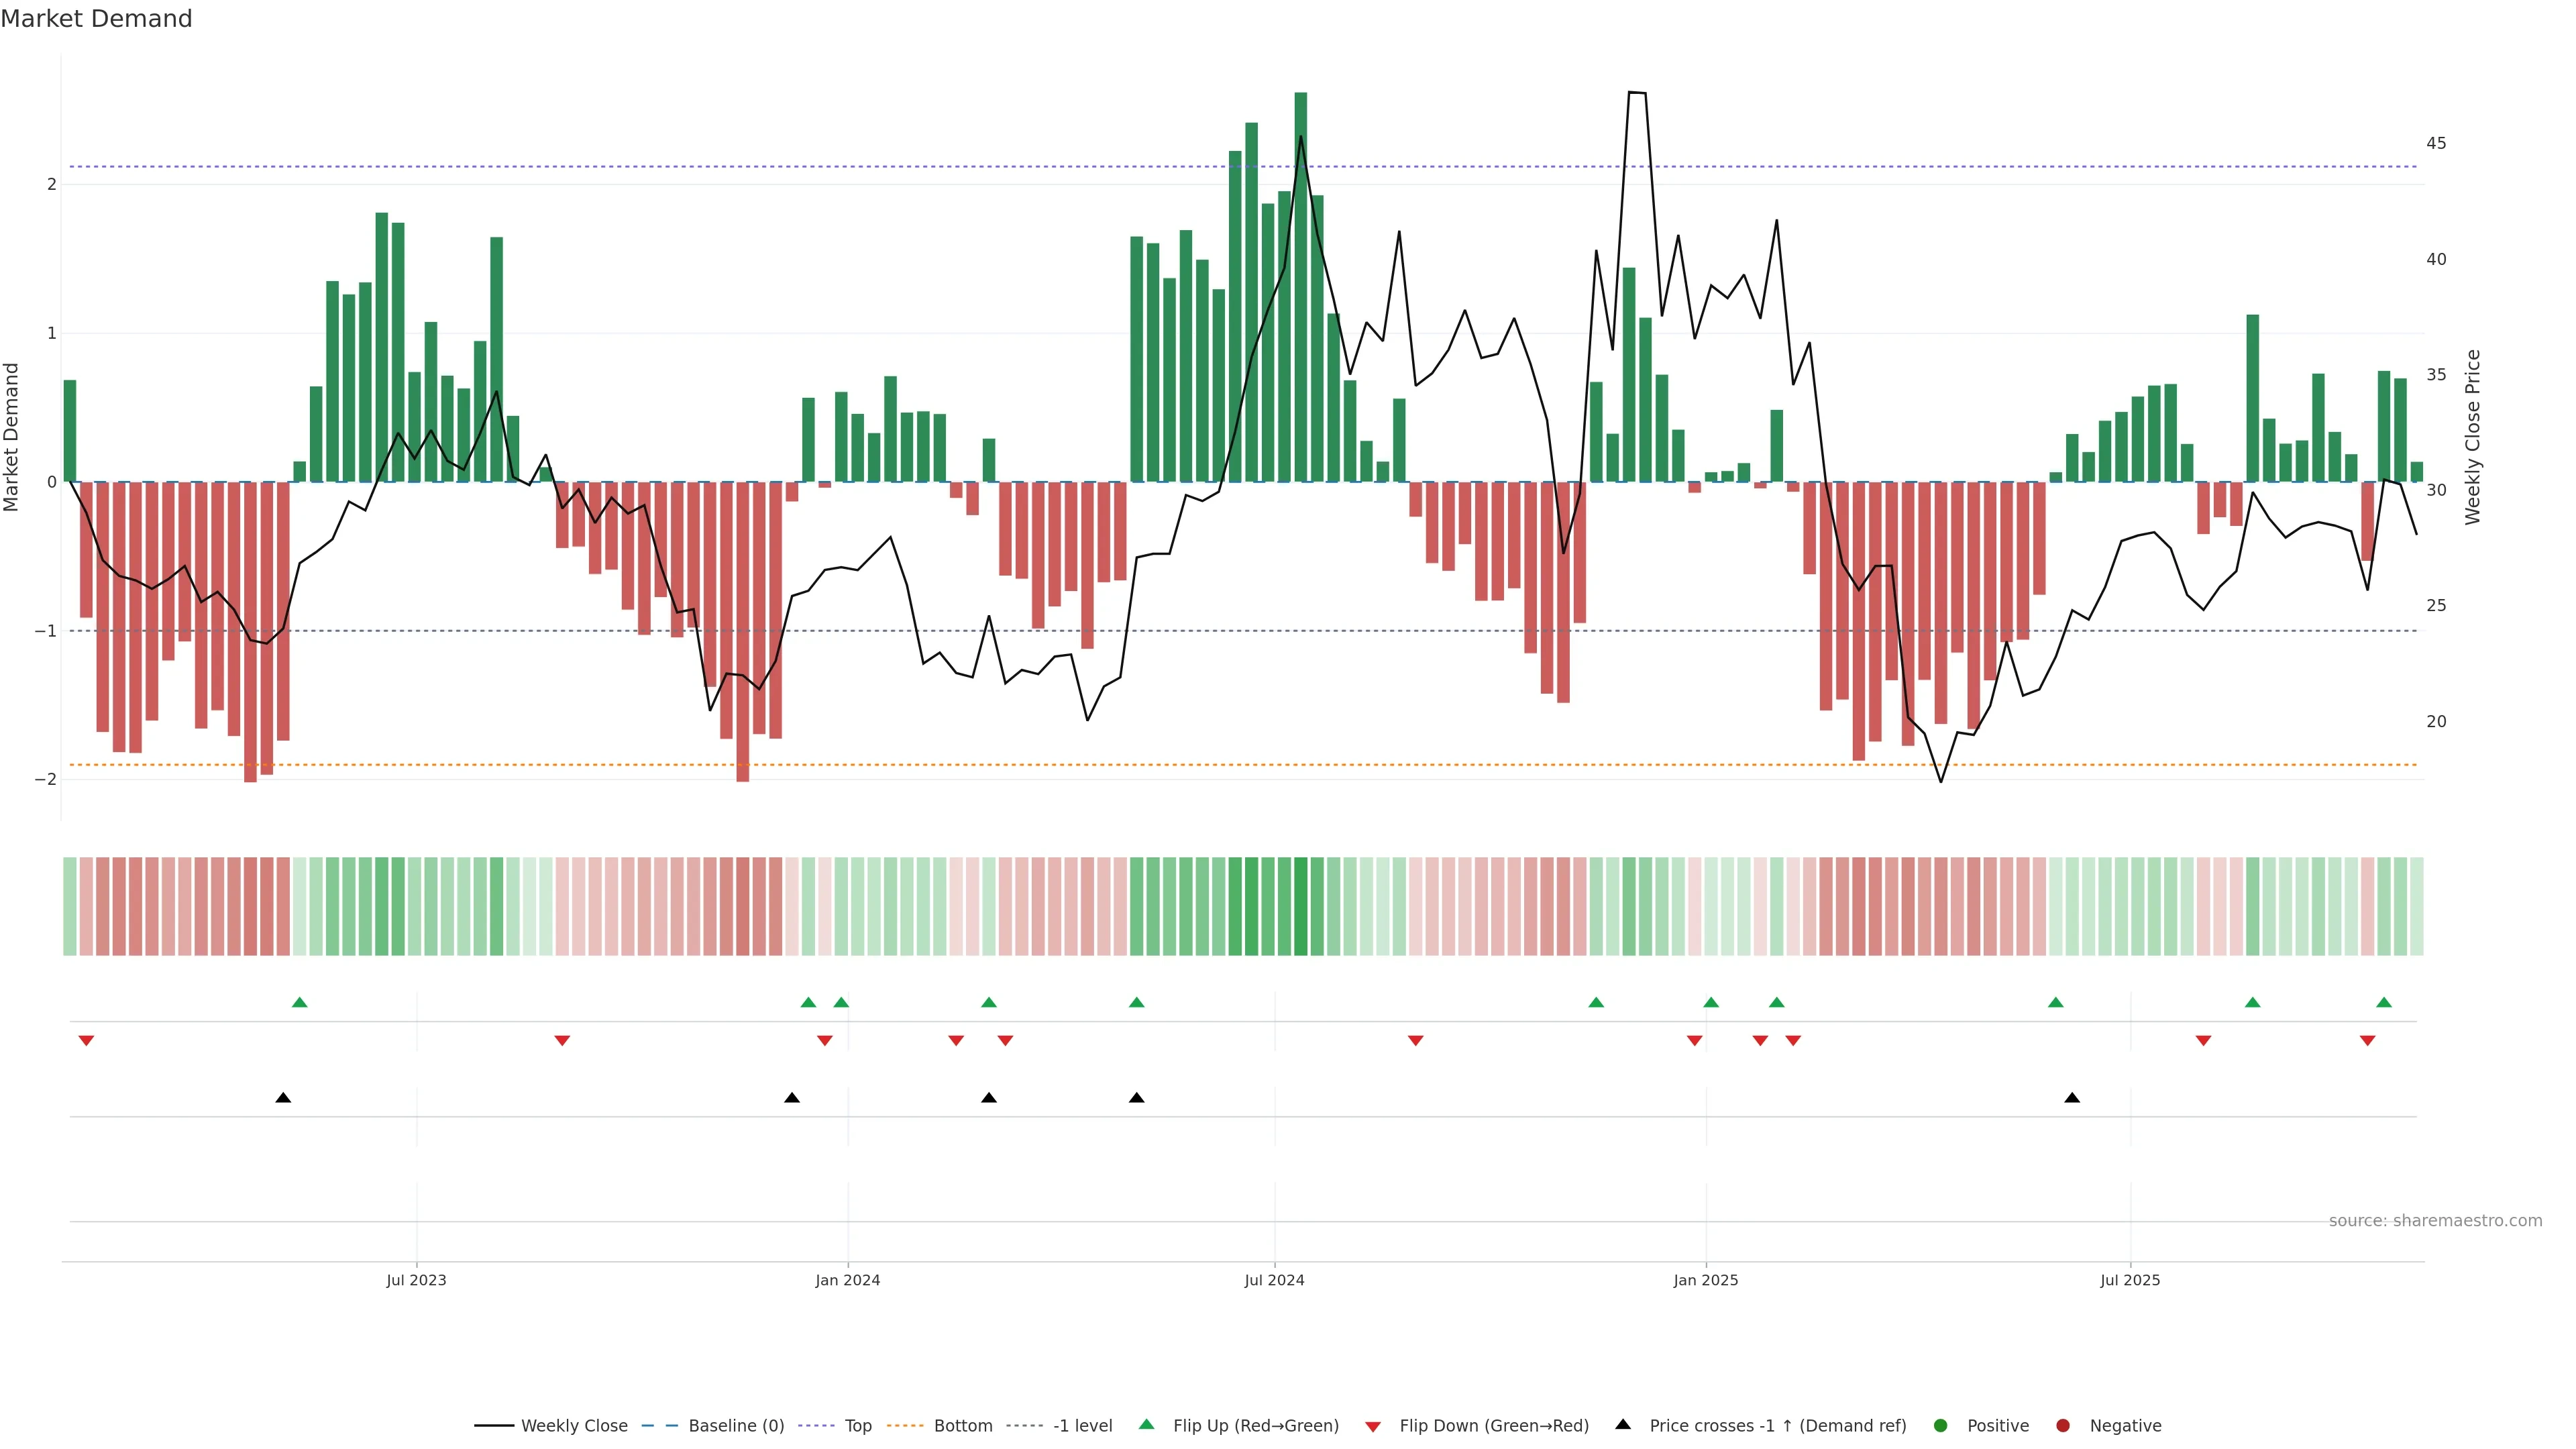
Task: Toggle the Weekly Close legend label
Action: [x=574, y=1425]
